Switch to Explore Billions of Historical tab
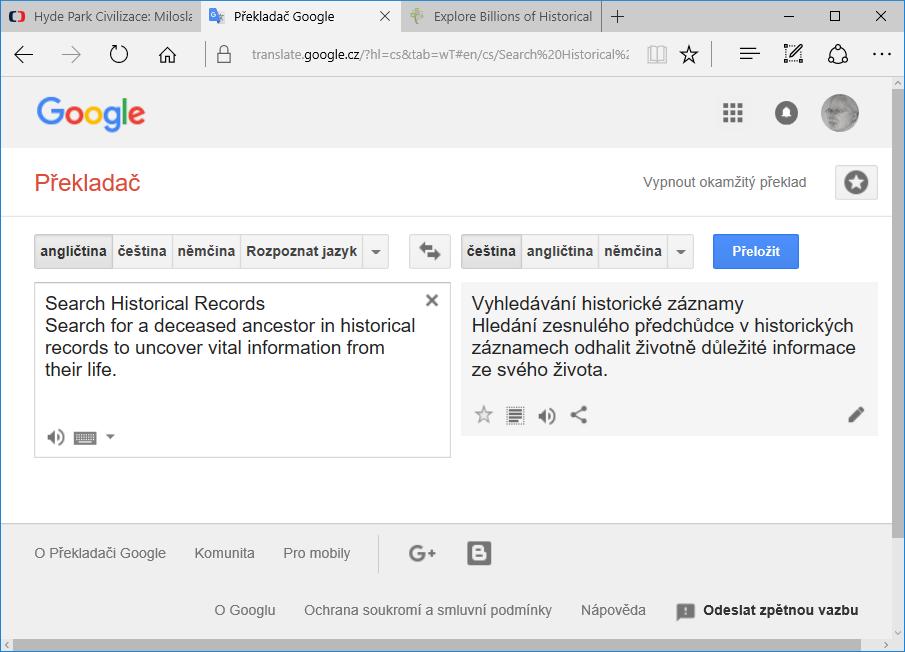 click(x=501, y=16)
